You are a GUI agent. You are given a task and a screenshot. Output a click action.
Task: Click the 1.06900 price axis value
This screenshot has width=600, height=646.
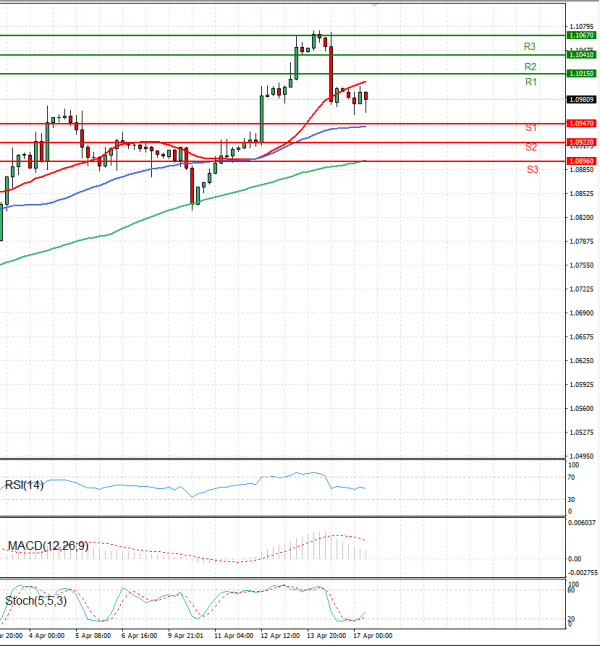581,313
